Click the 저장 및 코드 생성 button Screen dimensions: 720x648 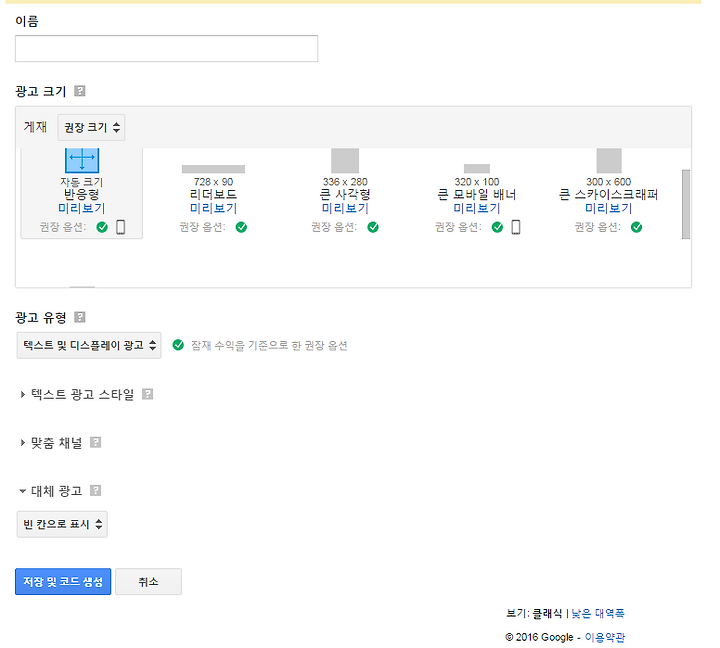63,581
